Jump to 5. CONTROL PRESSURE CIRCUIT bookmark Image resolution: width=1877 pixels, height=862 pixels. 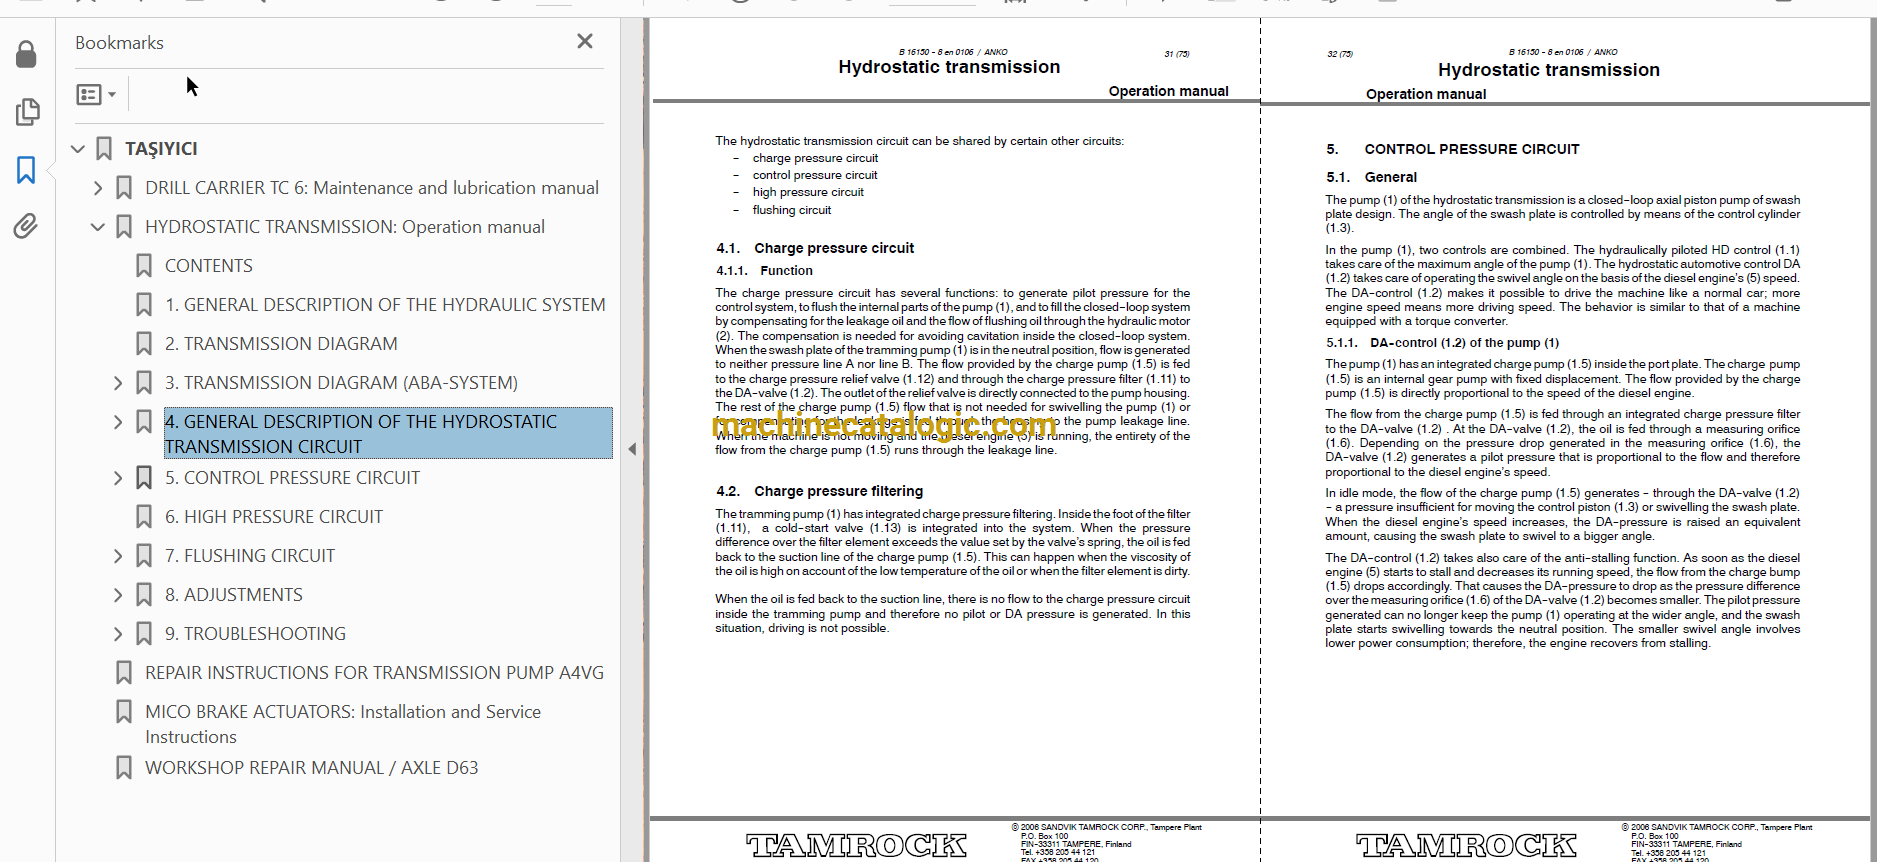292,478
